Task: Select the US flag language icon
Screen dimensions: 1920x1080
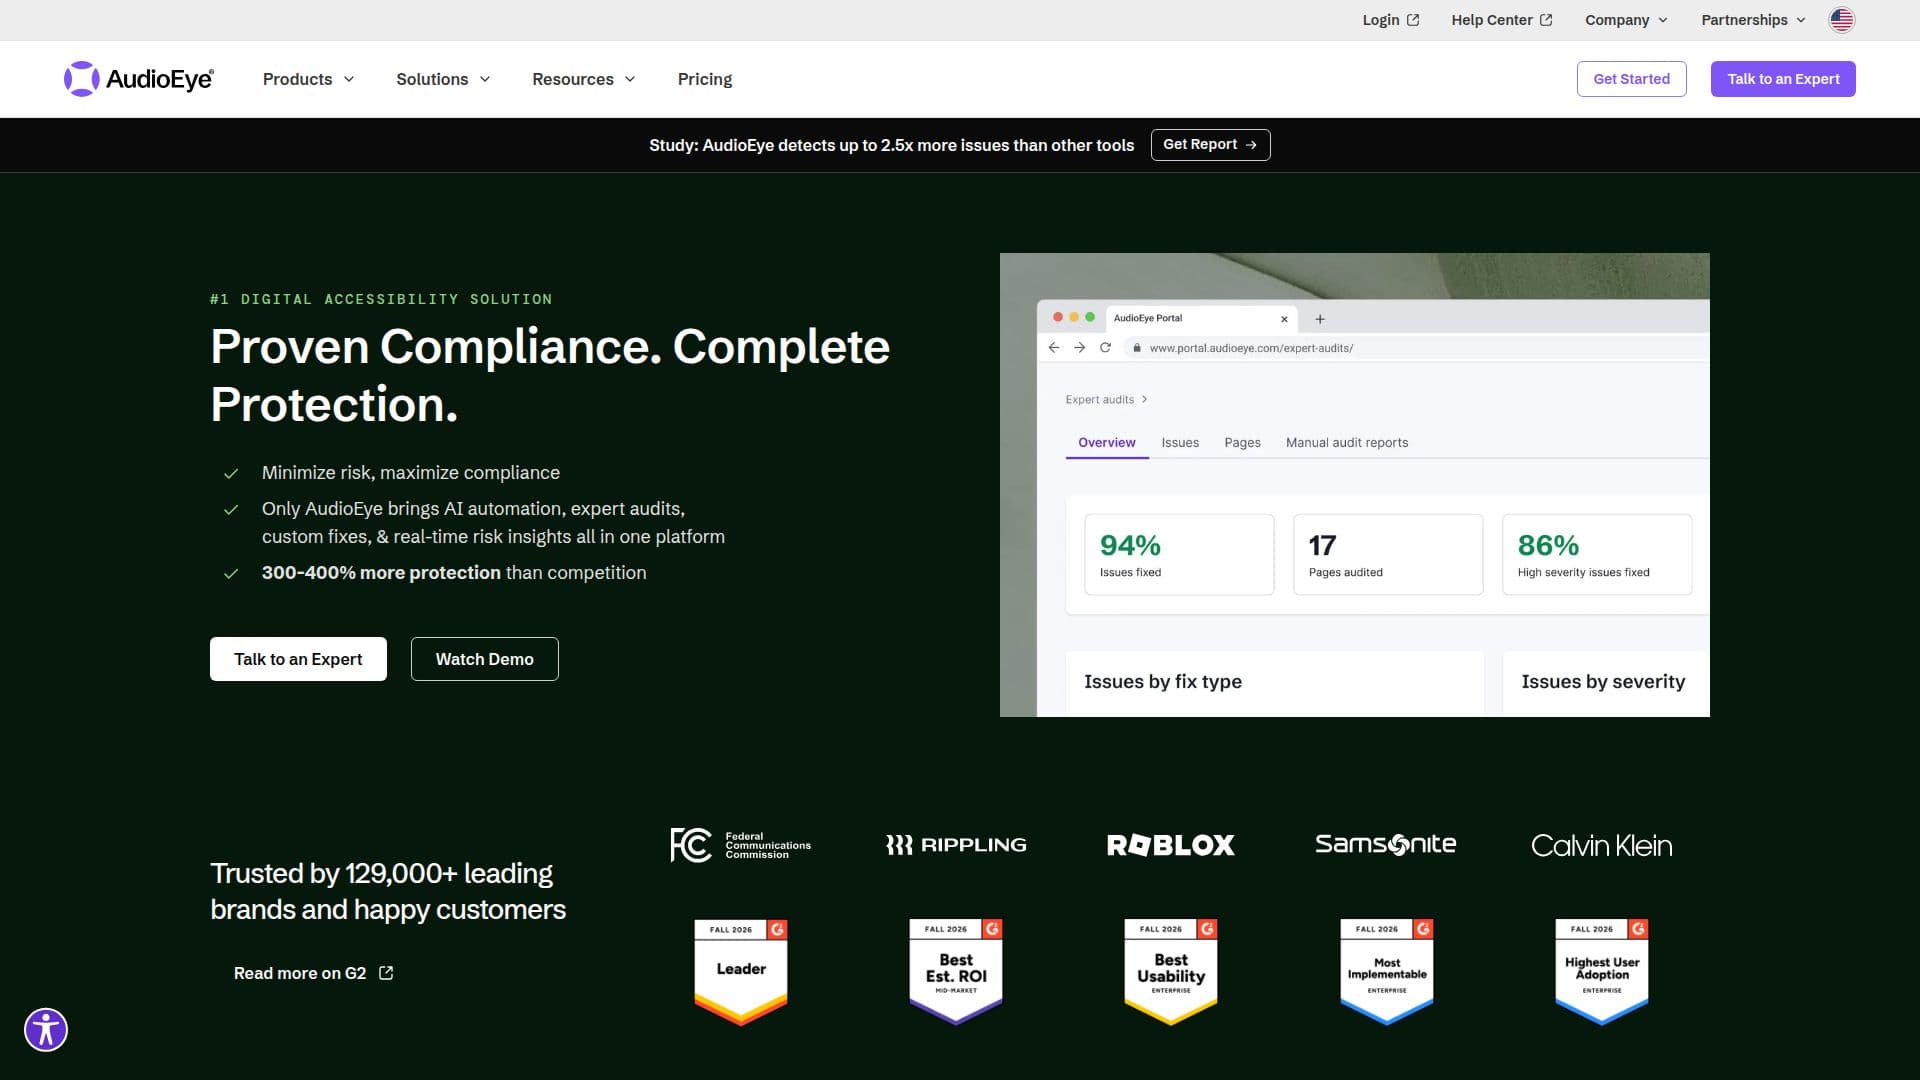Action: (1842, 20)
